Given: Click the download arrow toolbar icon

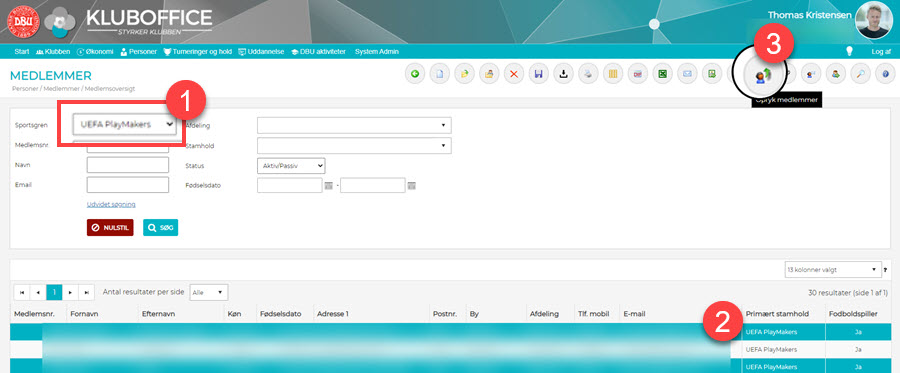Looking at the screenshot, I should pos(563,74).
